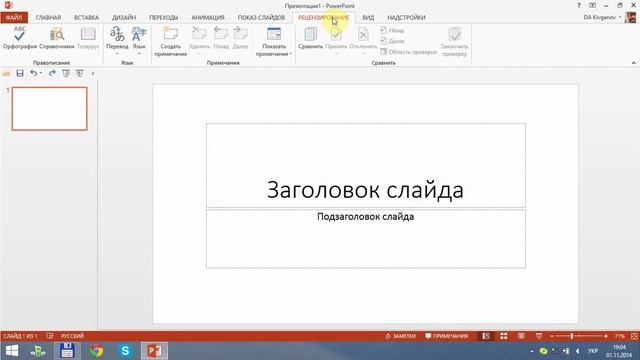This screenshot has width=640, height=360.
Task: Click the PowerPoint taskbar icon
Action: [154, 351]
